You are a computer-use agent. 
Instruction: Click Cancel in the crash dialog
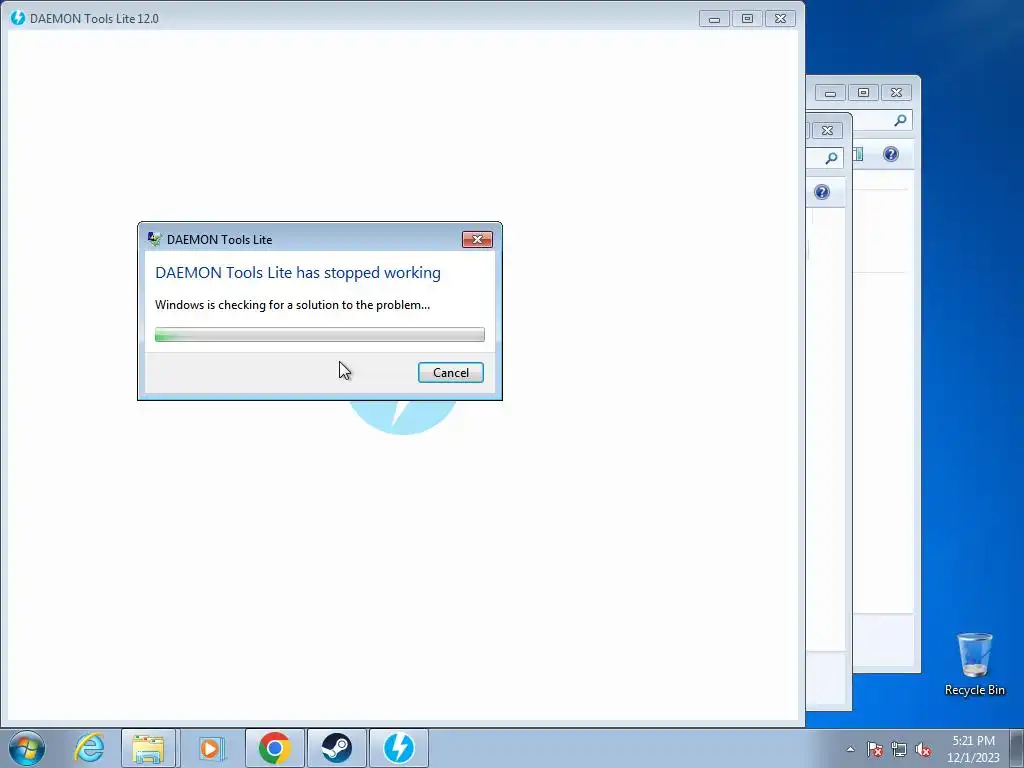coord(451,372)
